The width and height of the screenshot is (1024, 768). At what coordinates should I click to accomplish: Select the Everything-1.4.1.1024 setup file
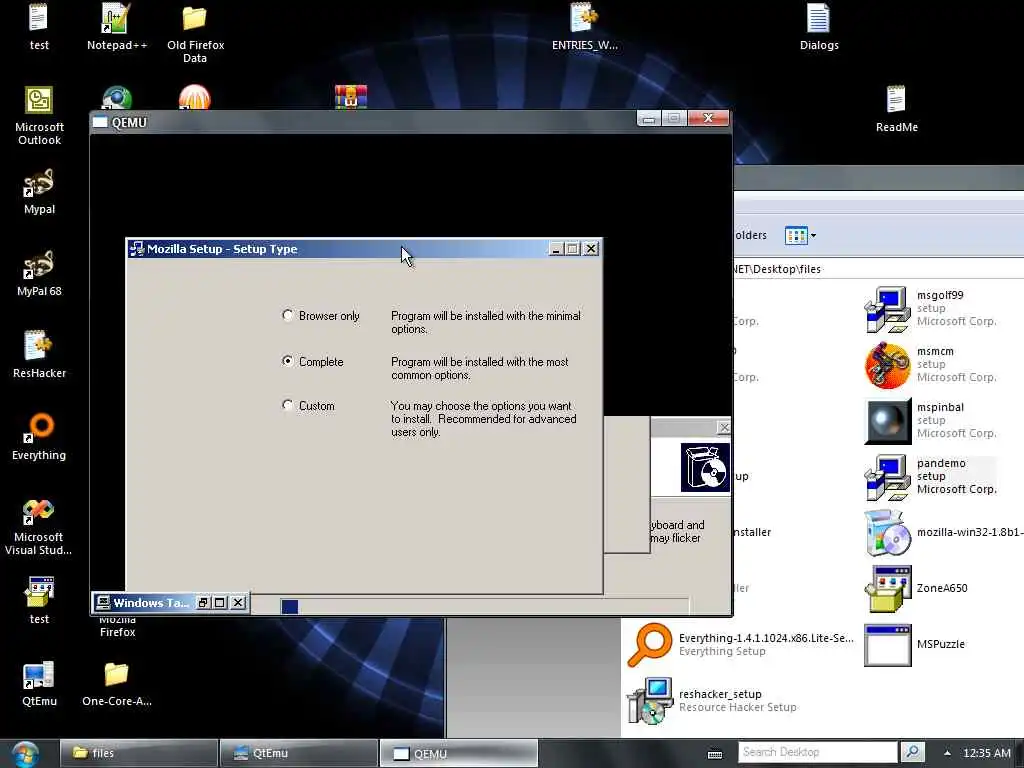(x=740, y=645)
